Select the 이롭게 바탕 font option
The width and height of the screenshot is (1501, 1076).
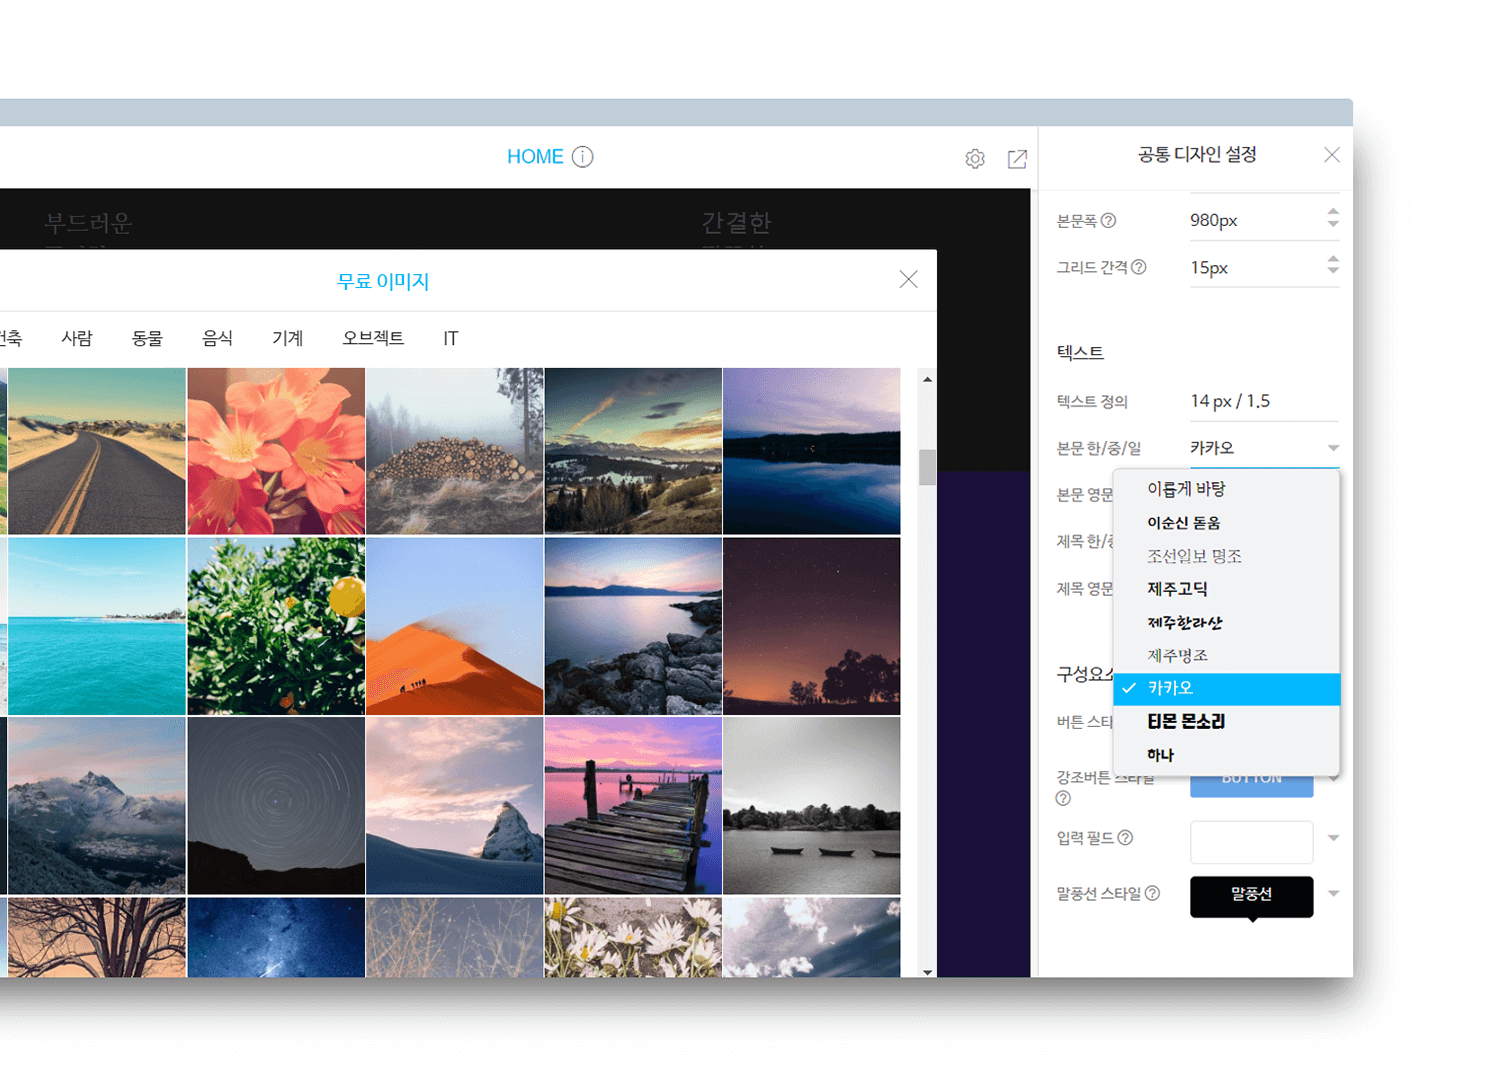click(1227, 489)
